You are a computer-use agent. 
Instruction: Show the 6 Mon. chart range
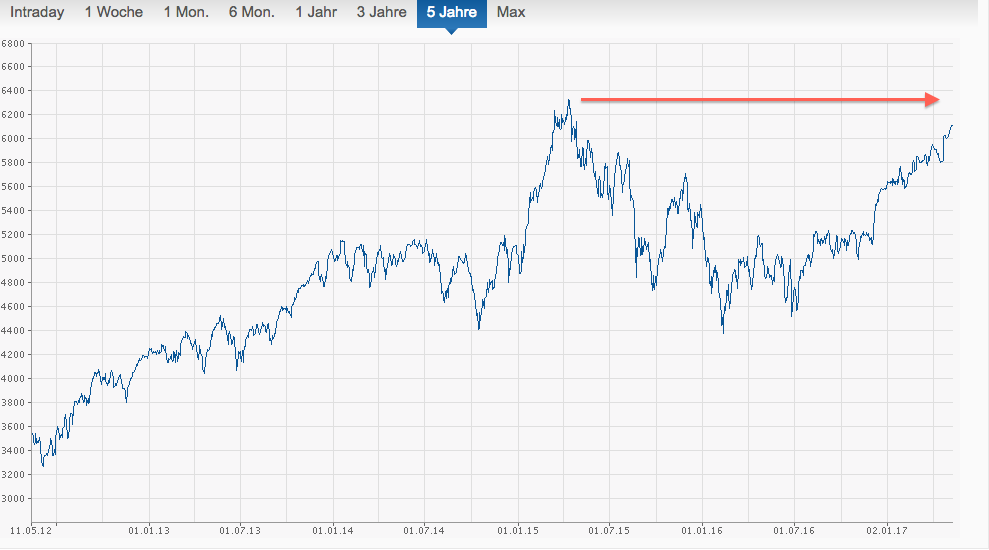[252, 13]
